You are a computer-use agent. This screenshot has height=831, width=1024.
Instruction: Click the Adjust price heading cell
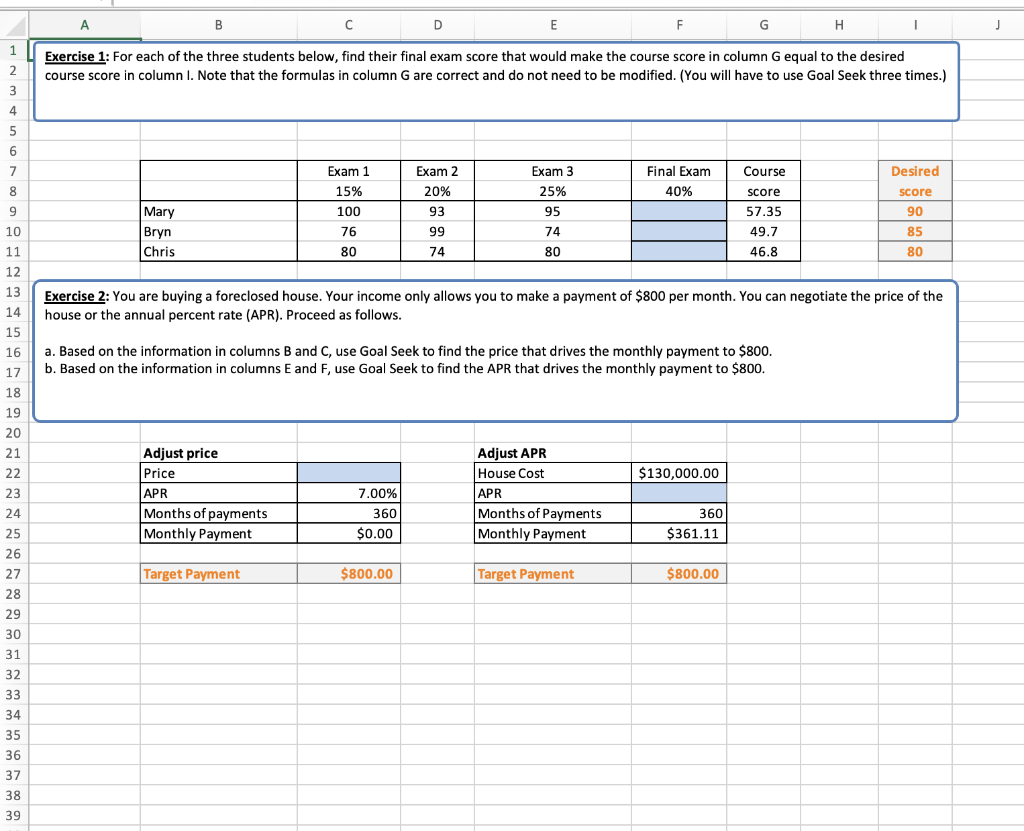(218, 453)
